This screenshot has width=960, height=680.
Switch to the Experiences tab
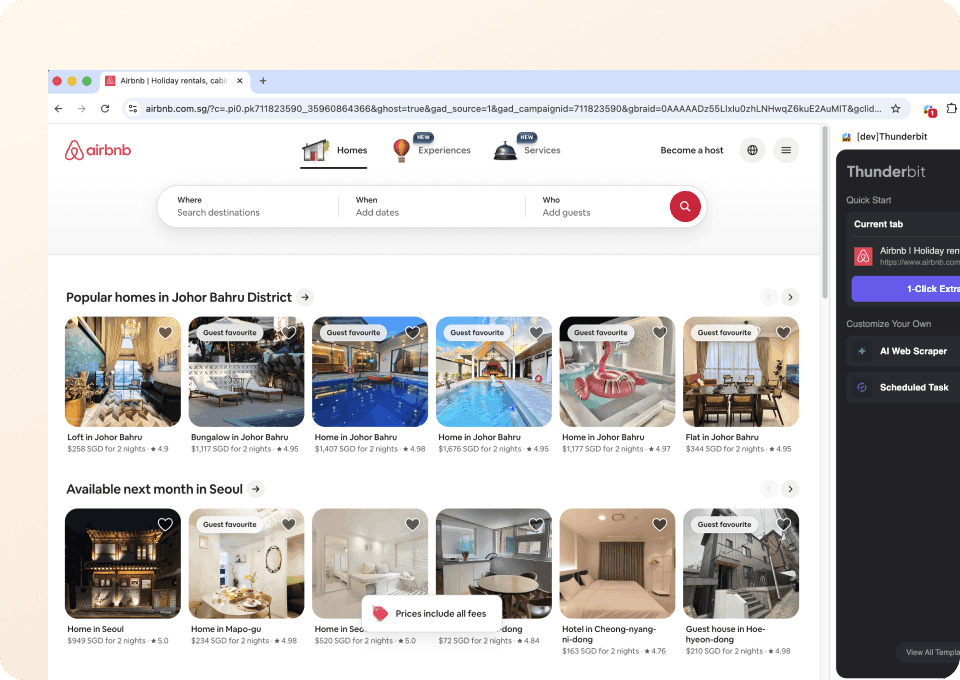tap(431, 150)
